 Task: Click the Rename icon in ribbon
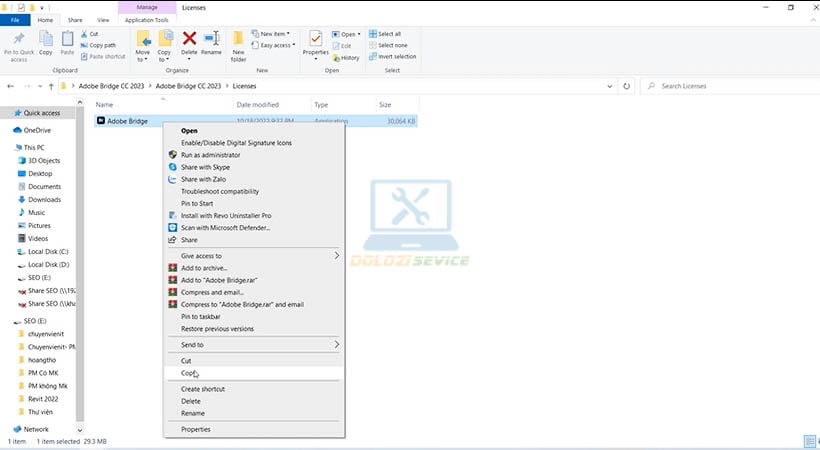pos(211,40)
